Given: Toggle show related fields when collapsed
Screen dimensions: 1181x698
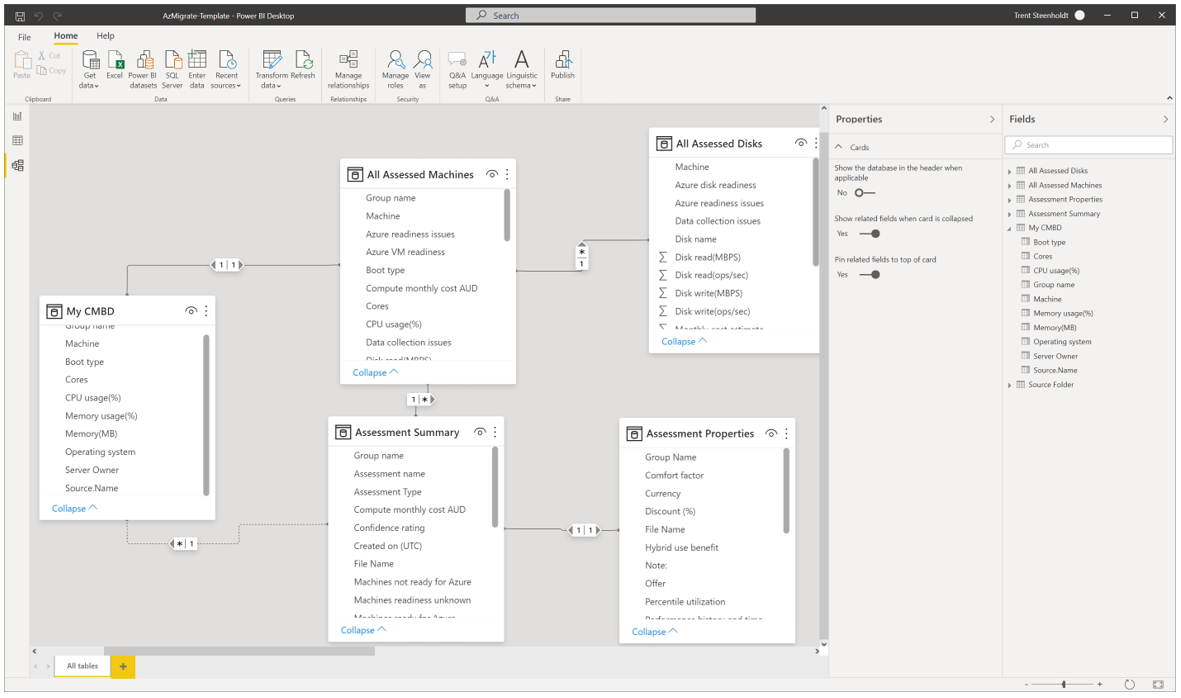Looking at the screenshot, I should 869,233.
